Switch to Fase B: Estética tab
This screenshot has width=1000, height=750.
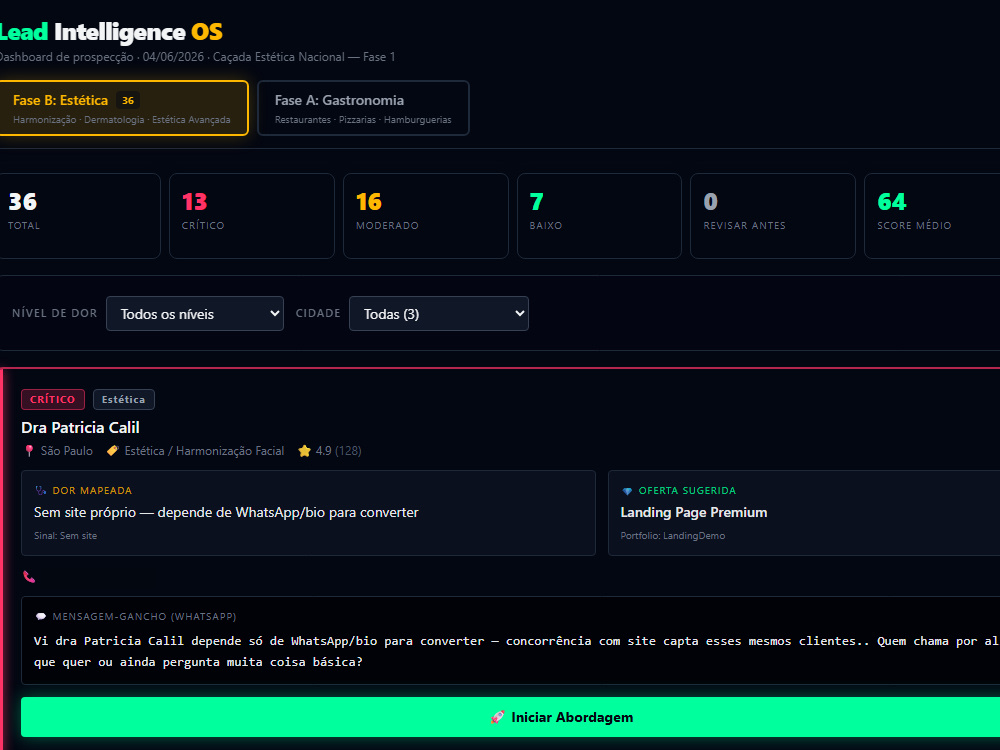[124, 108]
